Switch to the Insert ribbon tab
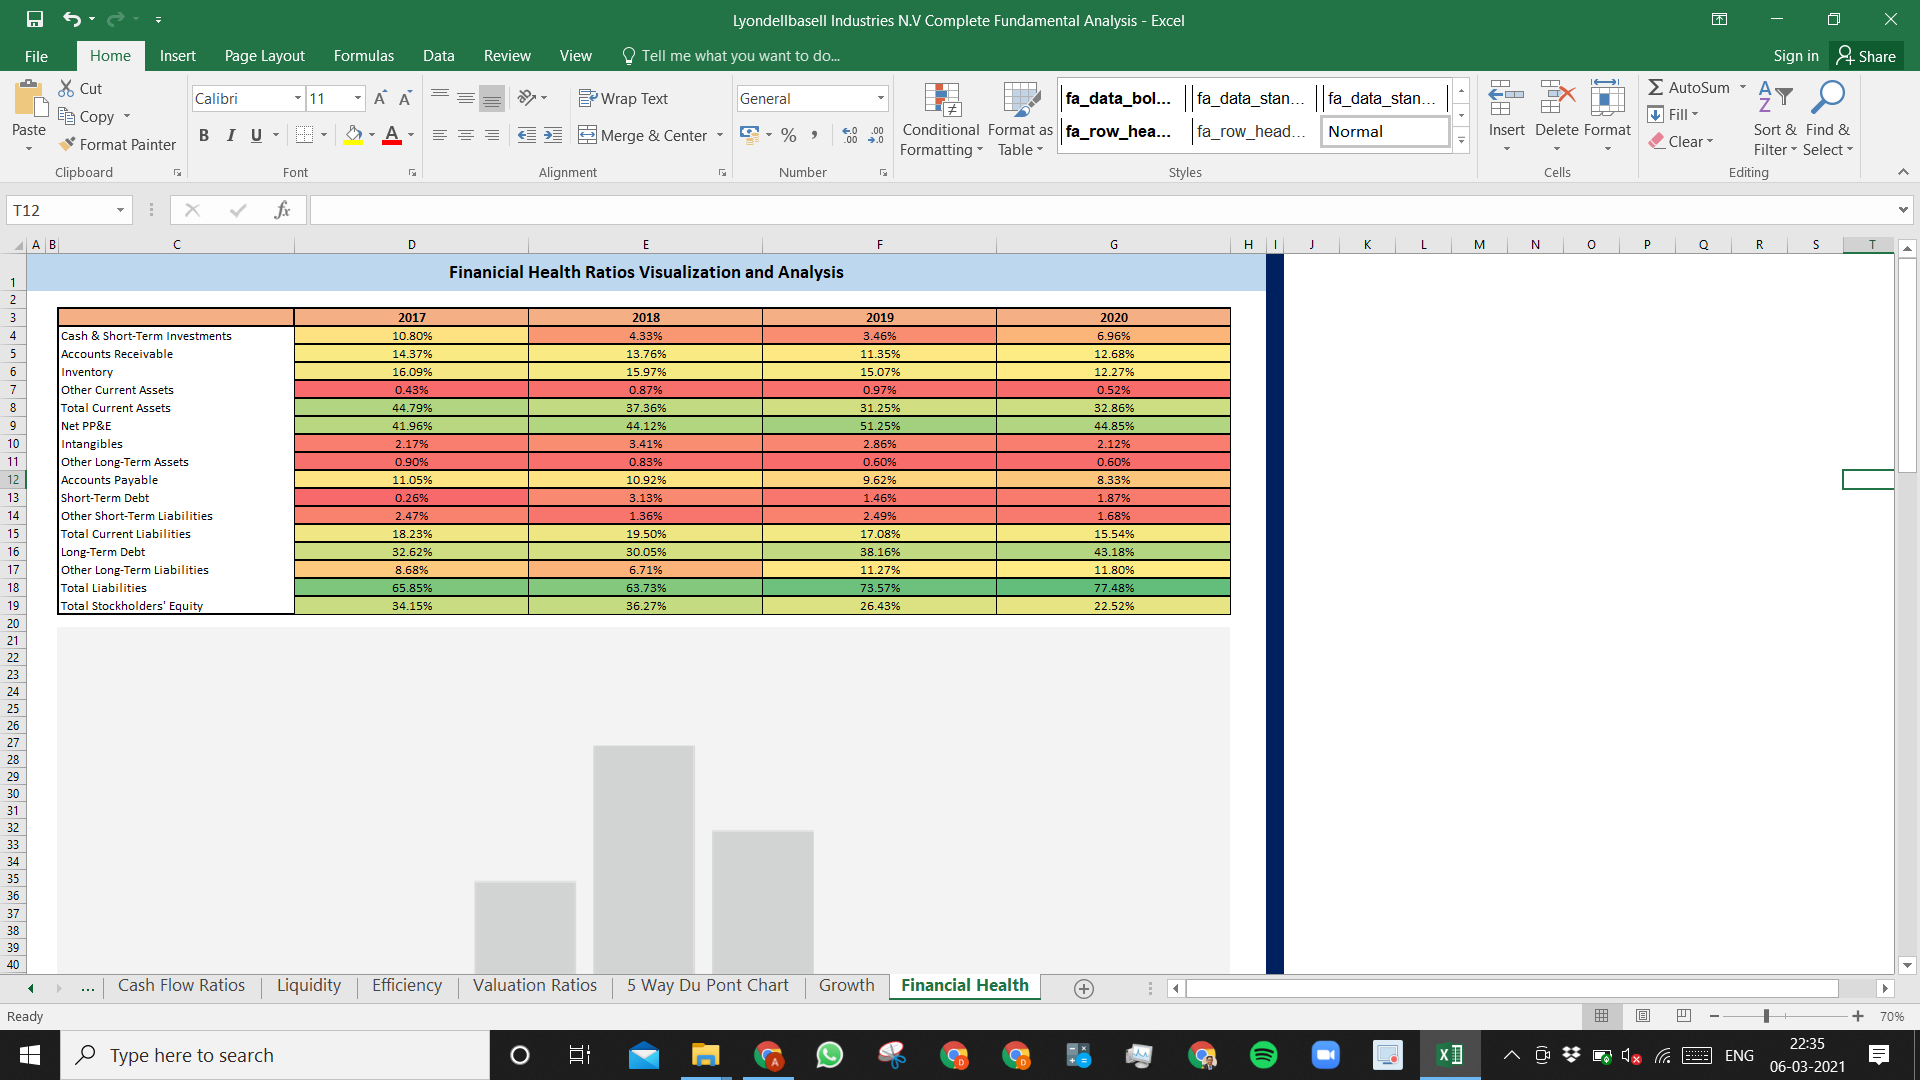1920x1080 pixels. (177, 56)
